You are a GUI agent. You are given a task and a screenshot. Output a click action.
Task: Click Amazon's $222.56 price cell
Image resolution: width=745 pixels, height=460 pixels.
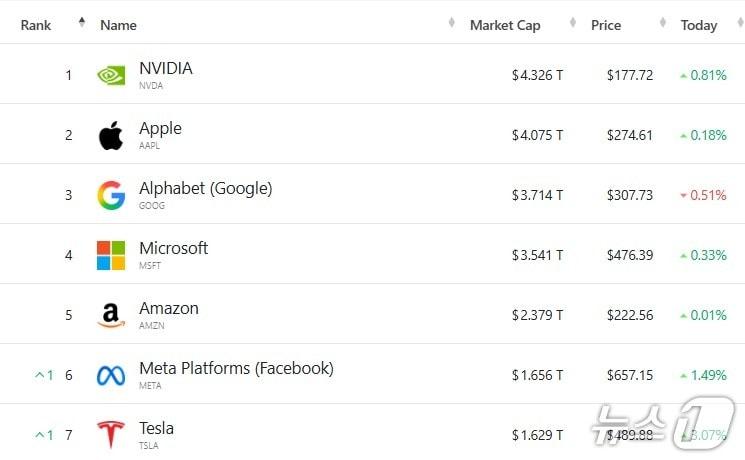pyautogui.click(x=630, y=315)
